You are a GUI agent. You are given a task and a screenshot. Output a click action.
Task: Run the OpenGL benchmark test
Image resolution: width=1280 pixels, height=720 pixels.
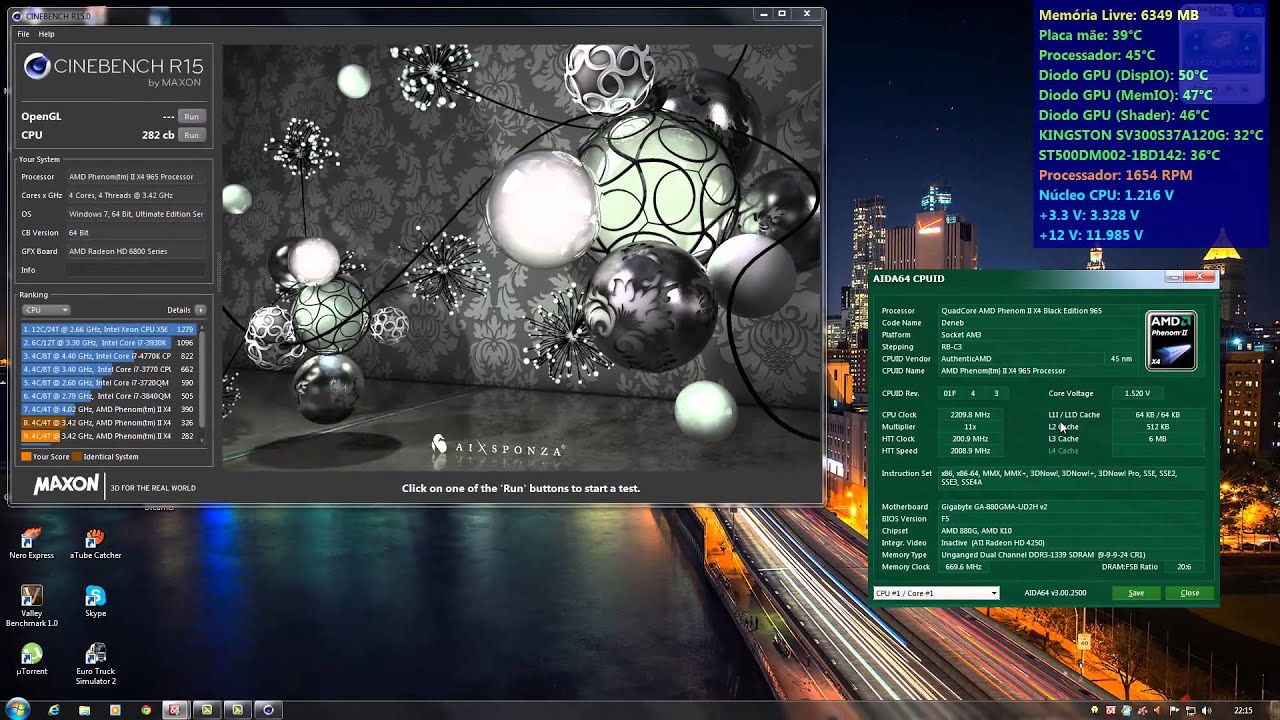190,117
